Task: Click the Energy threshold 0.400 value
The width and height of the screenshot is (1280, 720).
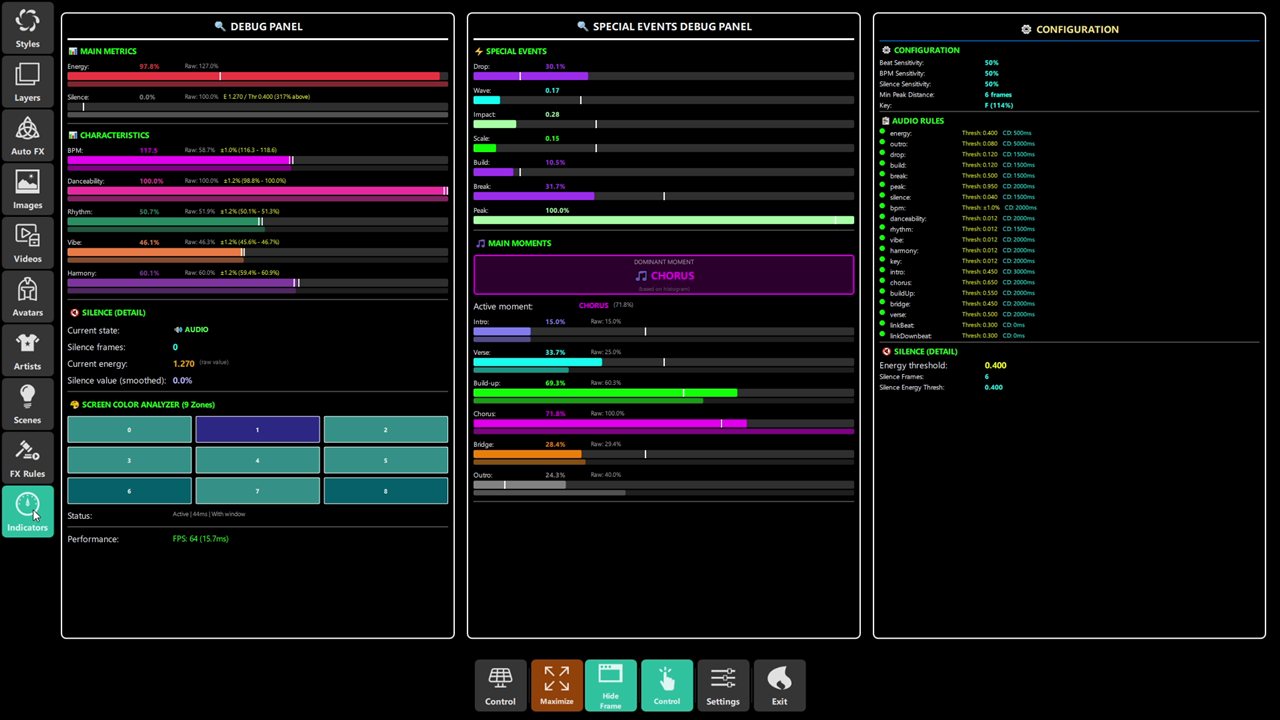Action: tap(995, 366)
